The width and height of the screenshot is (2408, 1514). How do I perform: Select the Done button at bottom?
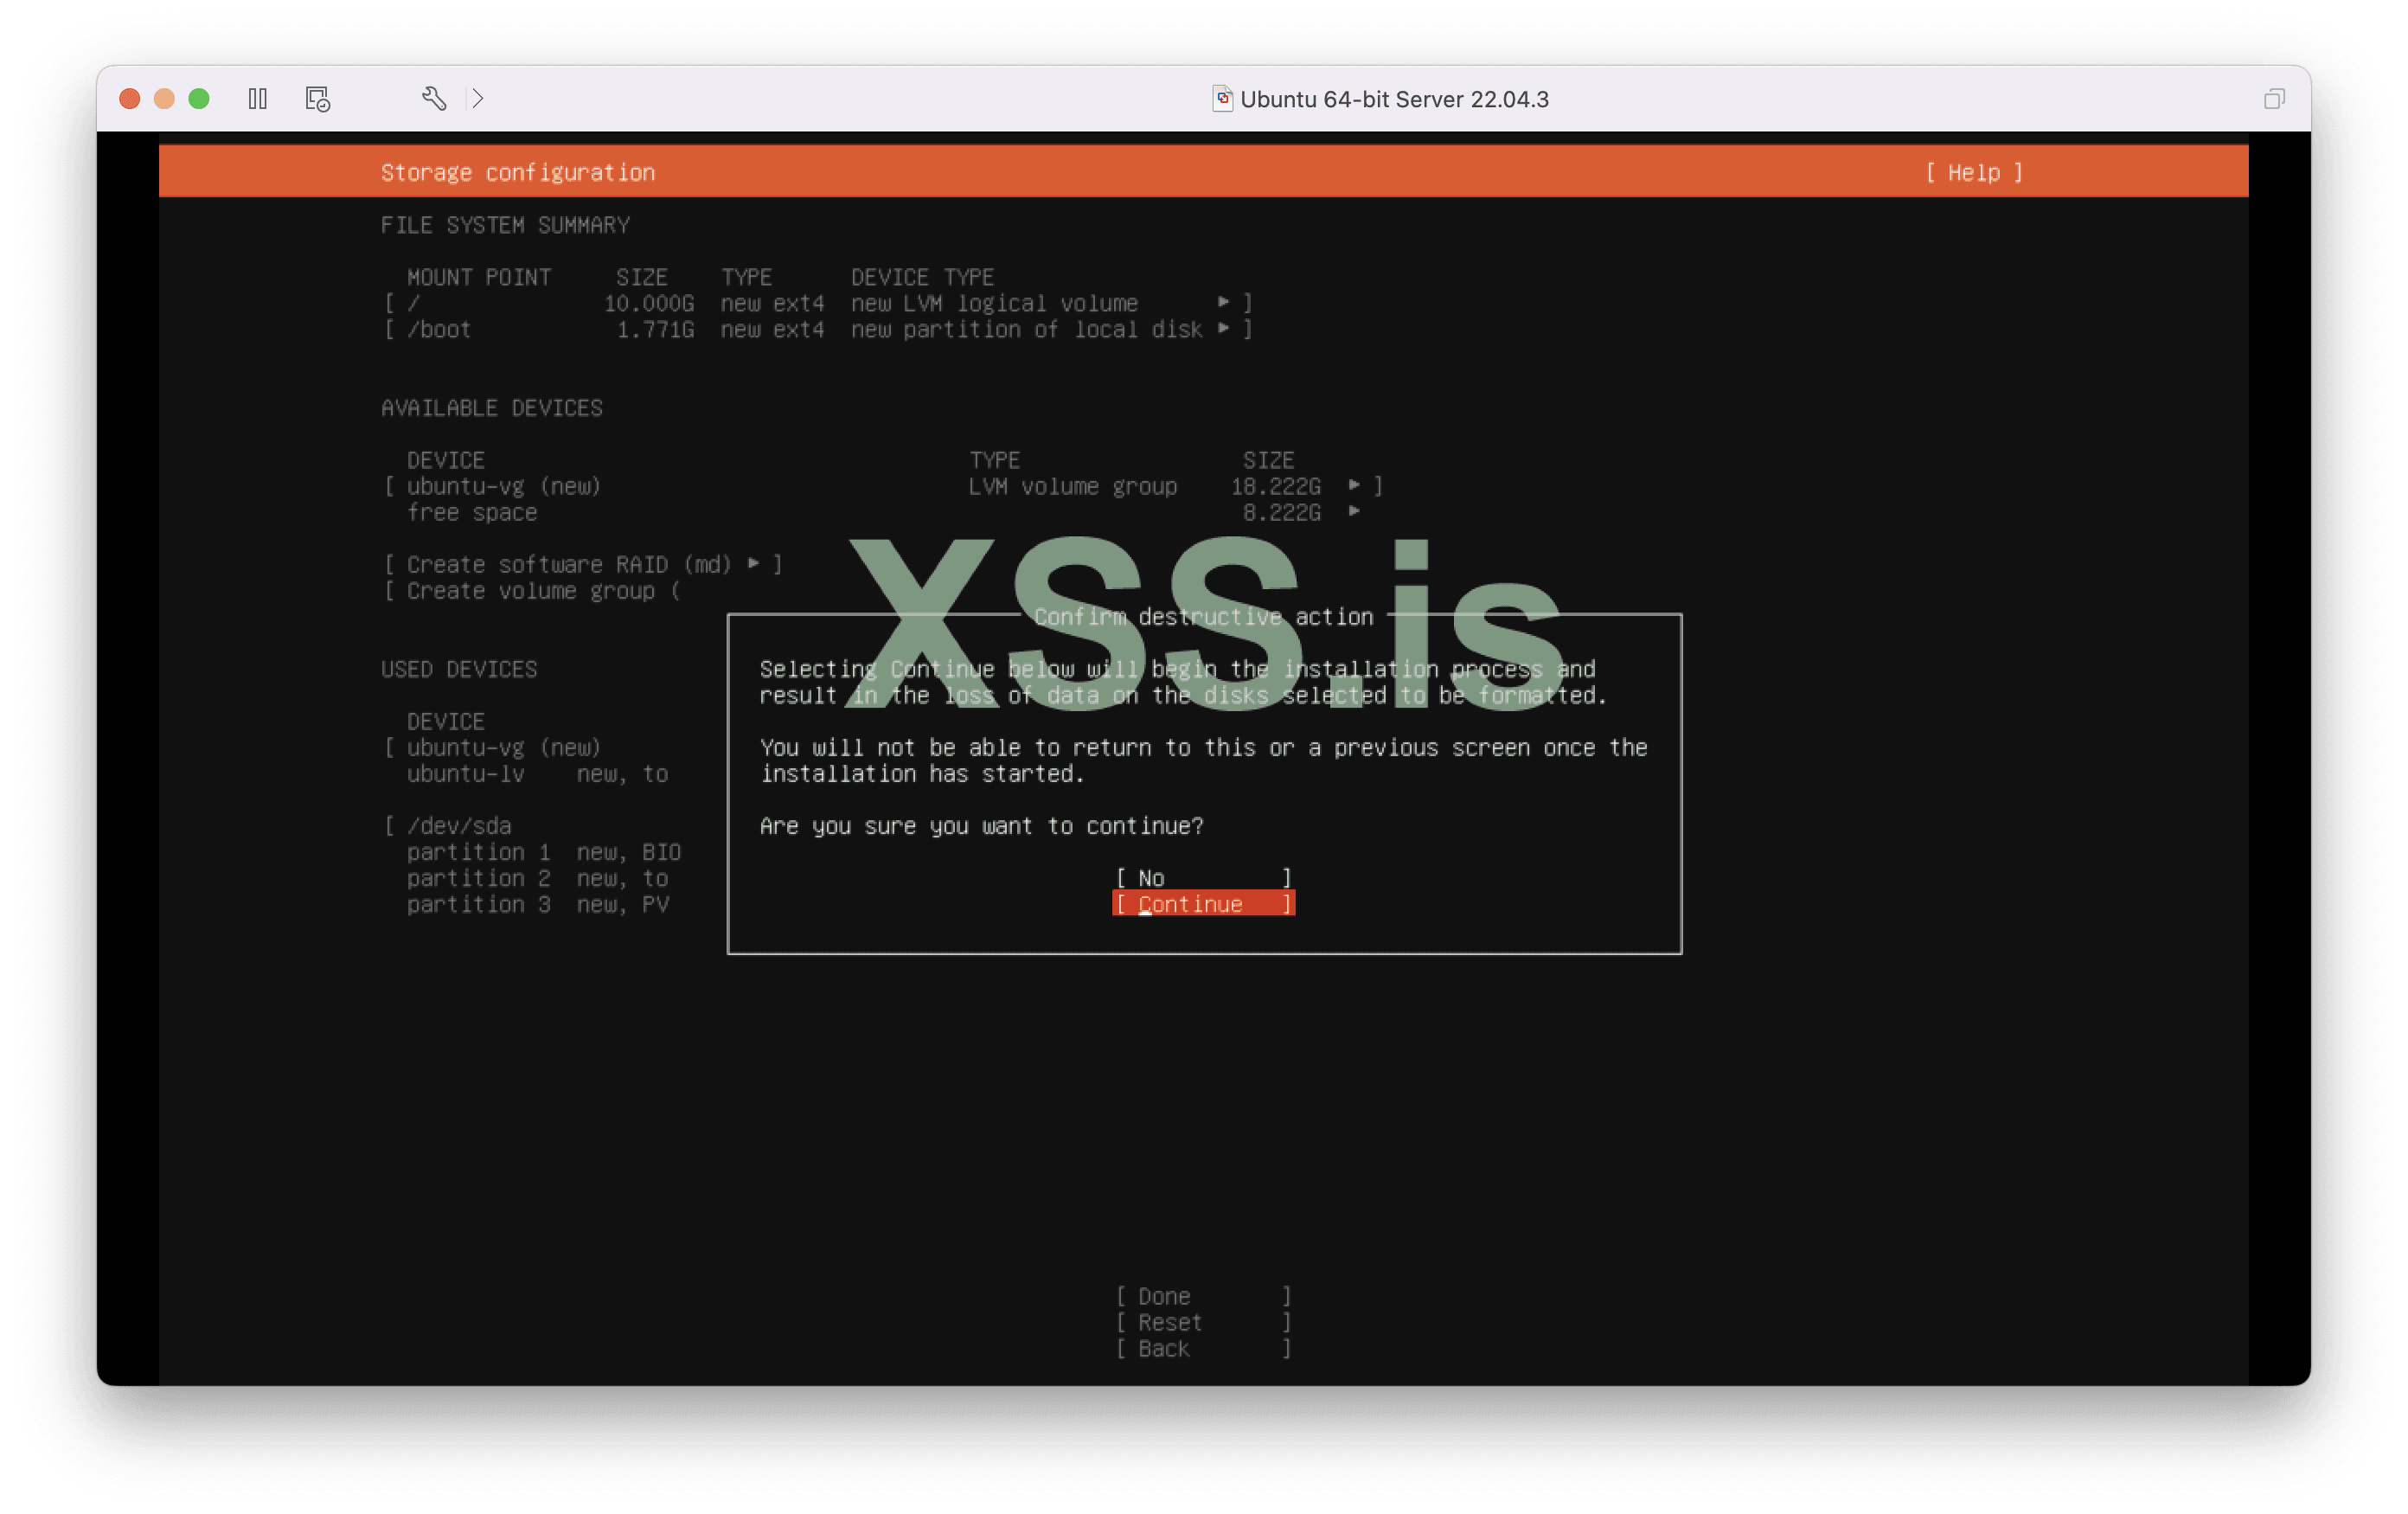click(x=1203, y=1296)
